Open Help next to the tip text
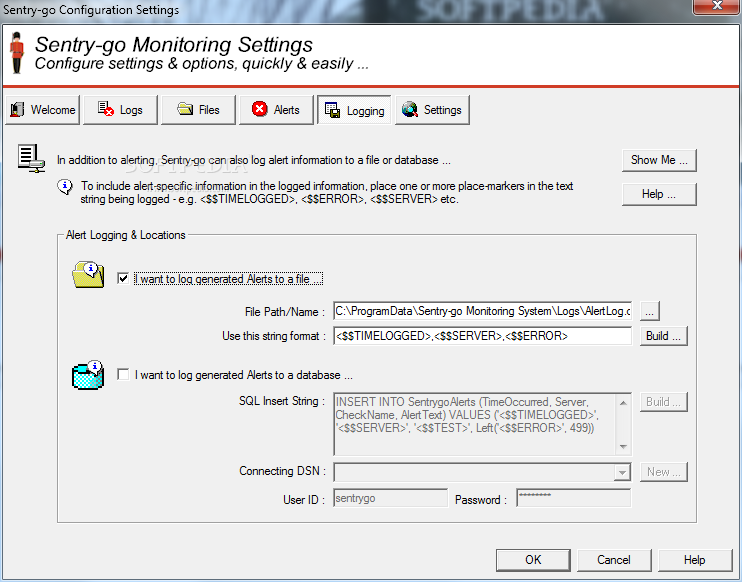 tap(659, 194)
